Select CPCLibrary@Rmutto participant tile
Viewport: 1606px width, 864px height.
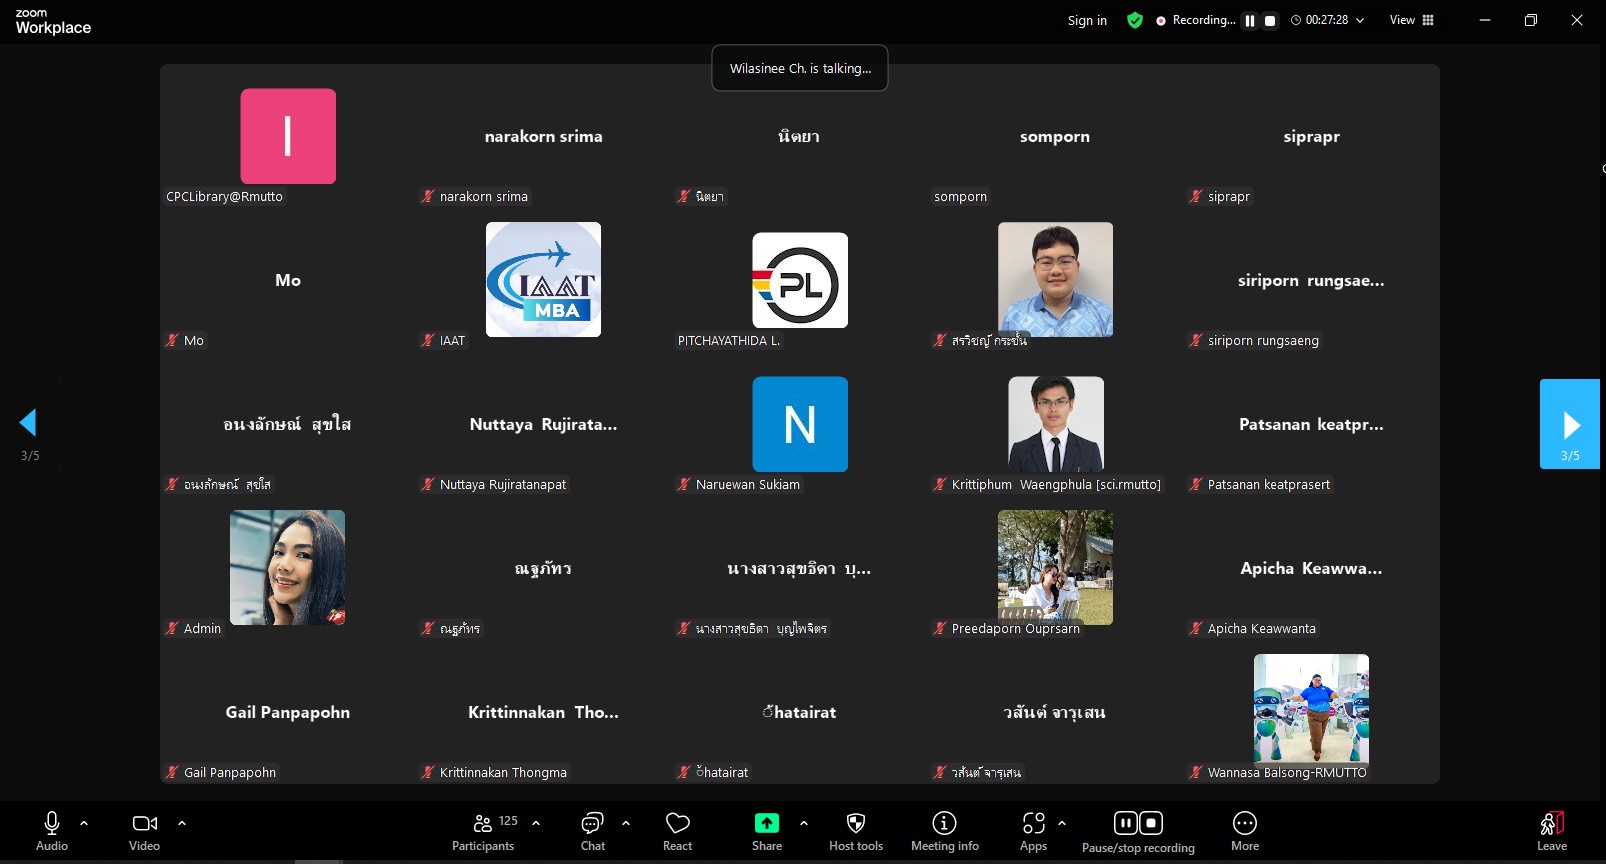click(x=288, y=136)
